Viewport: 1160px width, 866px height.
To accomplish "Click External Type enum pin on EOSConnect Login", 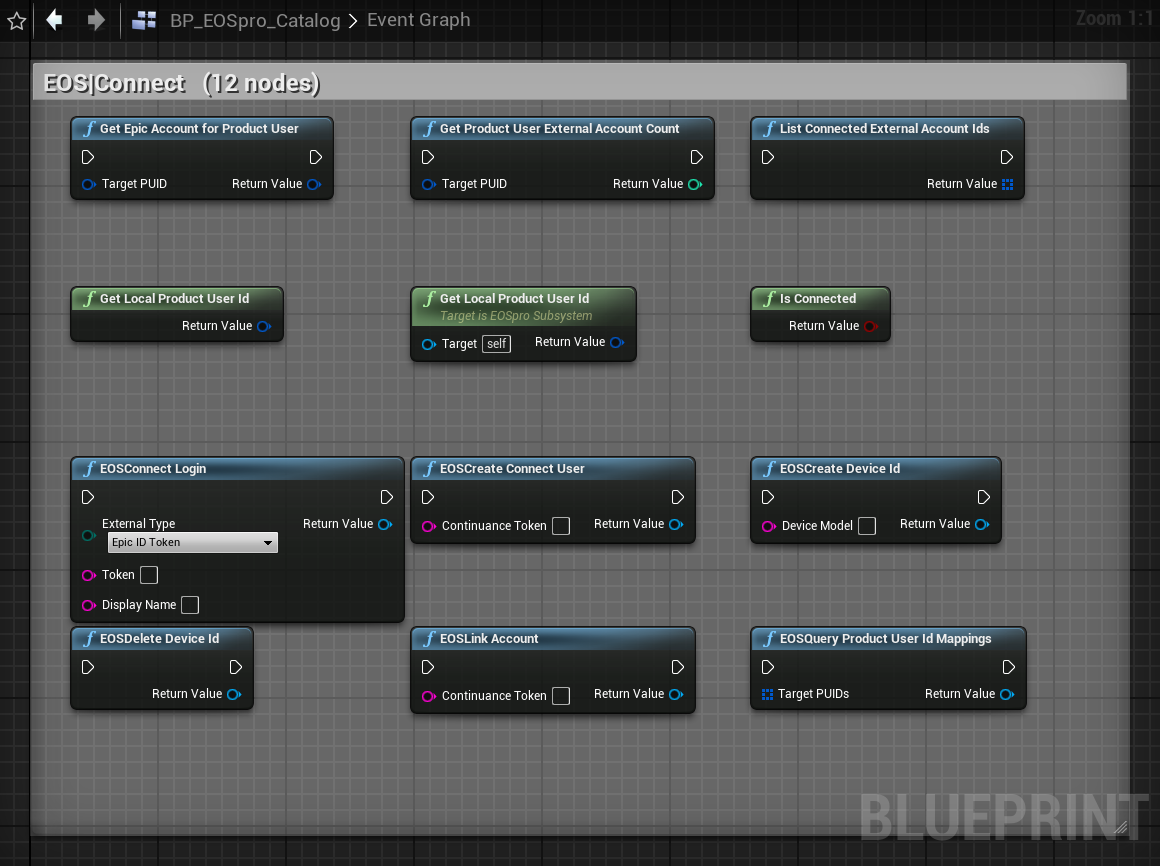I will point(89,535).
